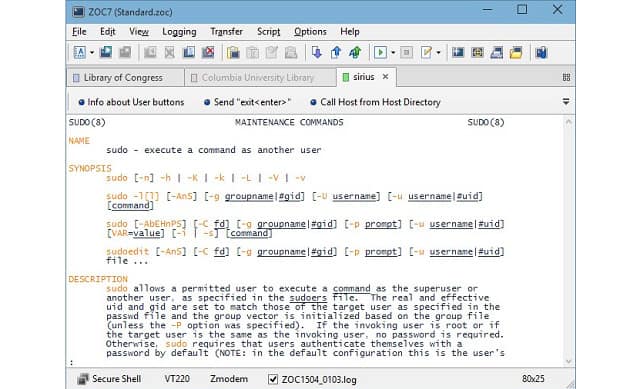Click the terminal scrollbar down arrow

[x=568, y=361]
